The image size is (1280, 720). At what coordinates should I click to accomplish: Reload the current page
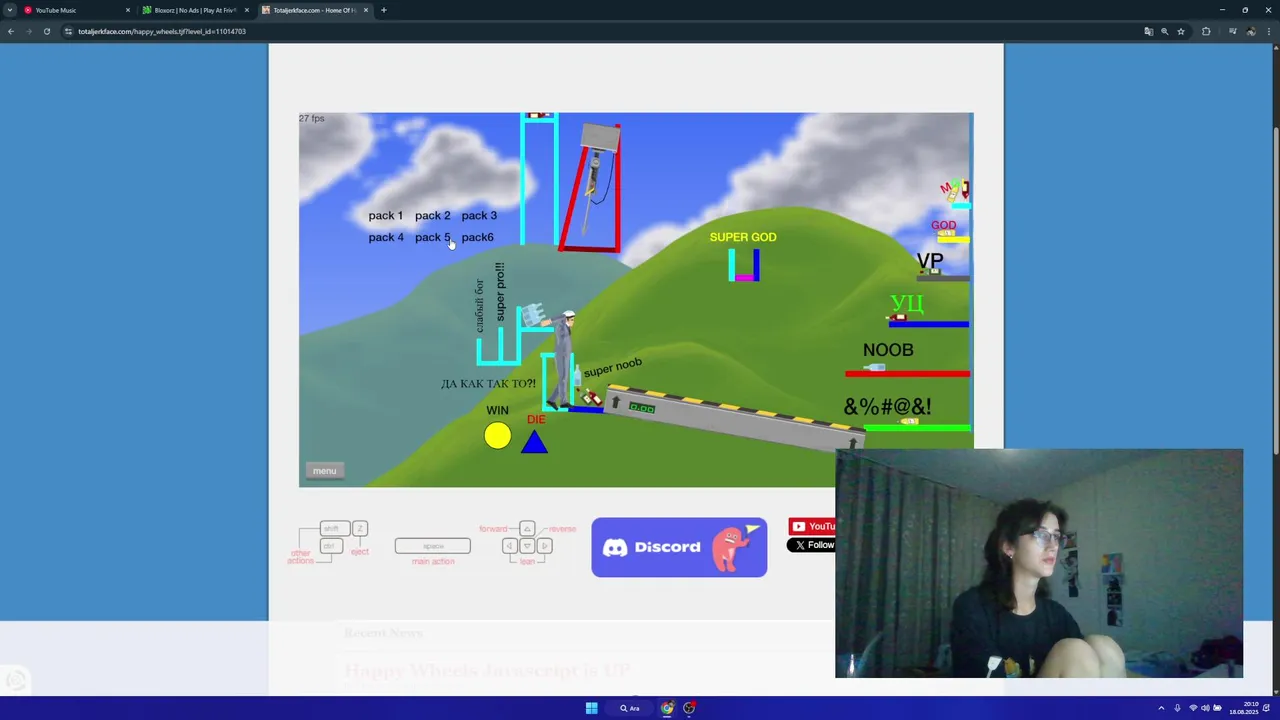[x=46, y=31]
